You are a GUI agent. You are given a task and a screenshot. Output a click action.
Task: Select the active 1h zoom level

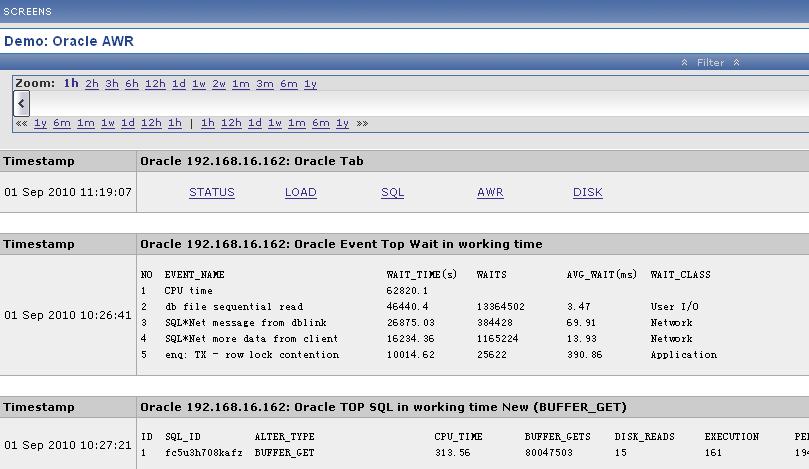[x=71, y=83]
